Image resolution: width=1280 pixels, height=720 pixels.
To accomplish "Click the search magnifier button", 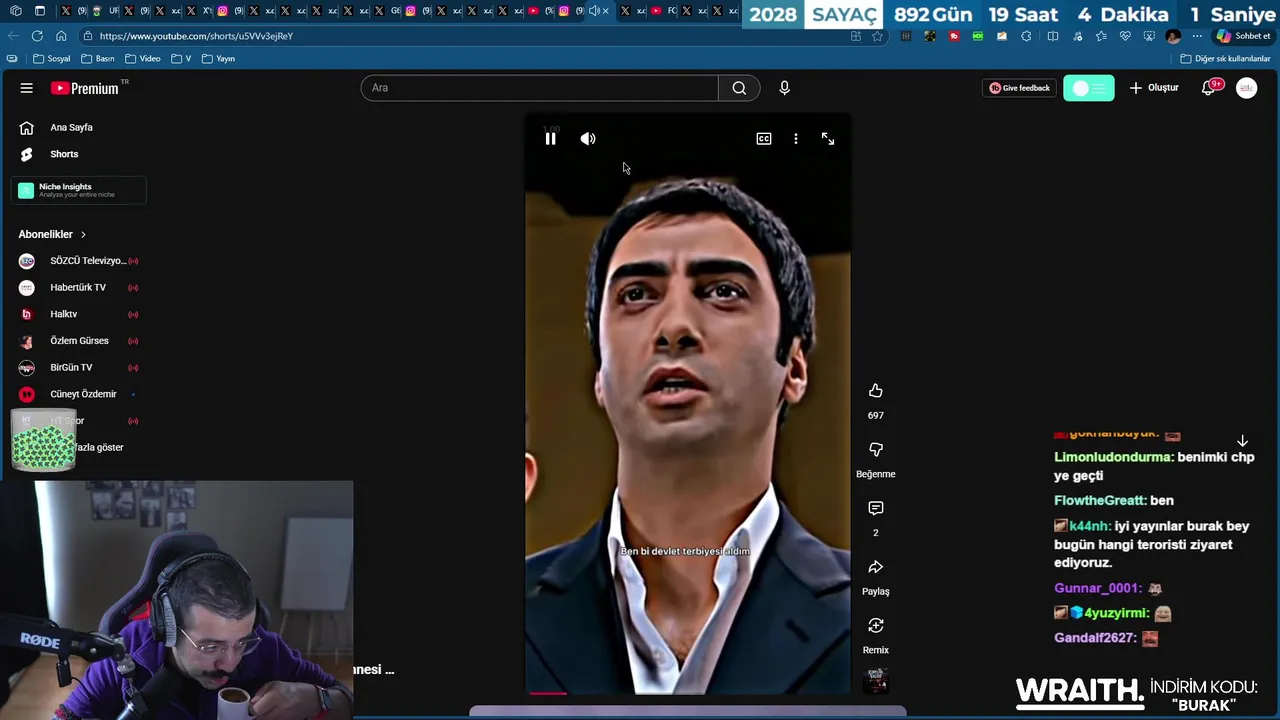I will 739,88.
